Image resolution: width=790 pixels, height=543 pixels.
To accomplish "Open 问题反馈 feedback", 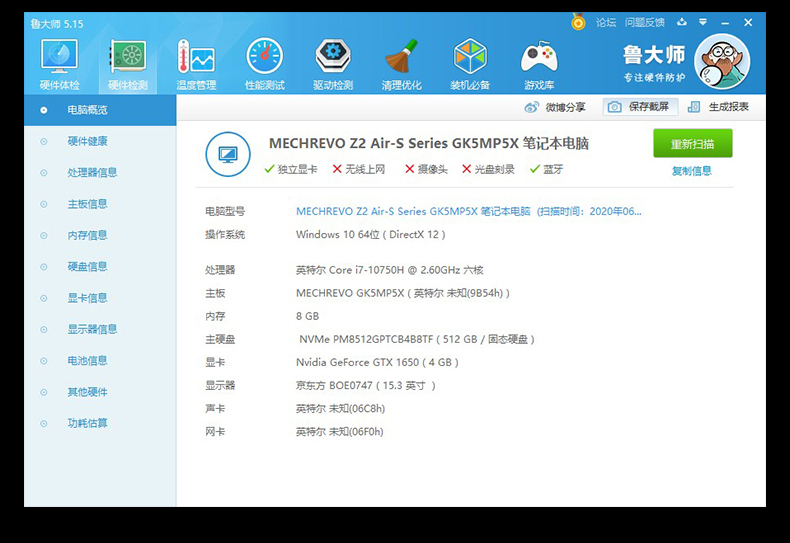I will [644, 23].
